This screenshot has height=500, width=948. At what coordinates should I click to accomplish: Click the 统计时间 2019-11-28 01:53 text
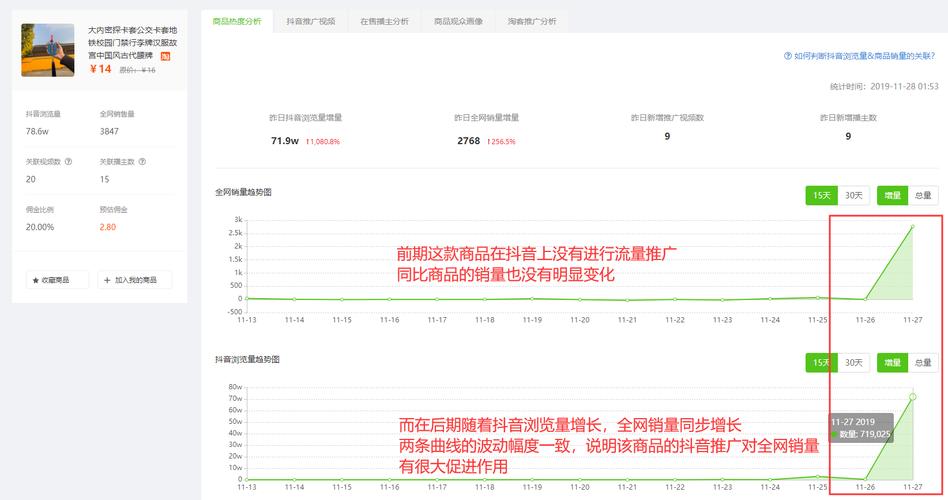tap(884, 86)
